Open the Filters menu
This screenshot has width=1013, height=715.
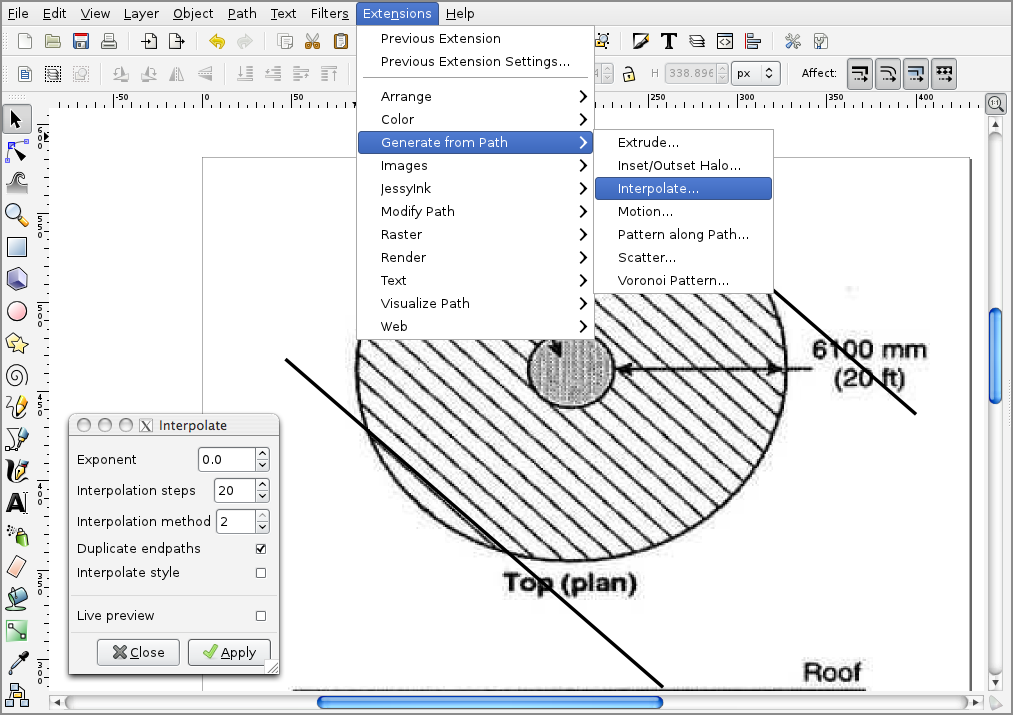click(329, 13)
